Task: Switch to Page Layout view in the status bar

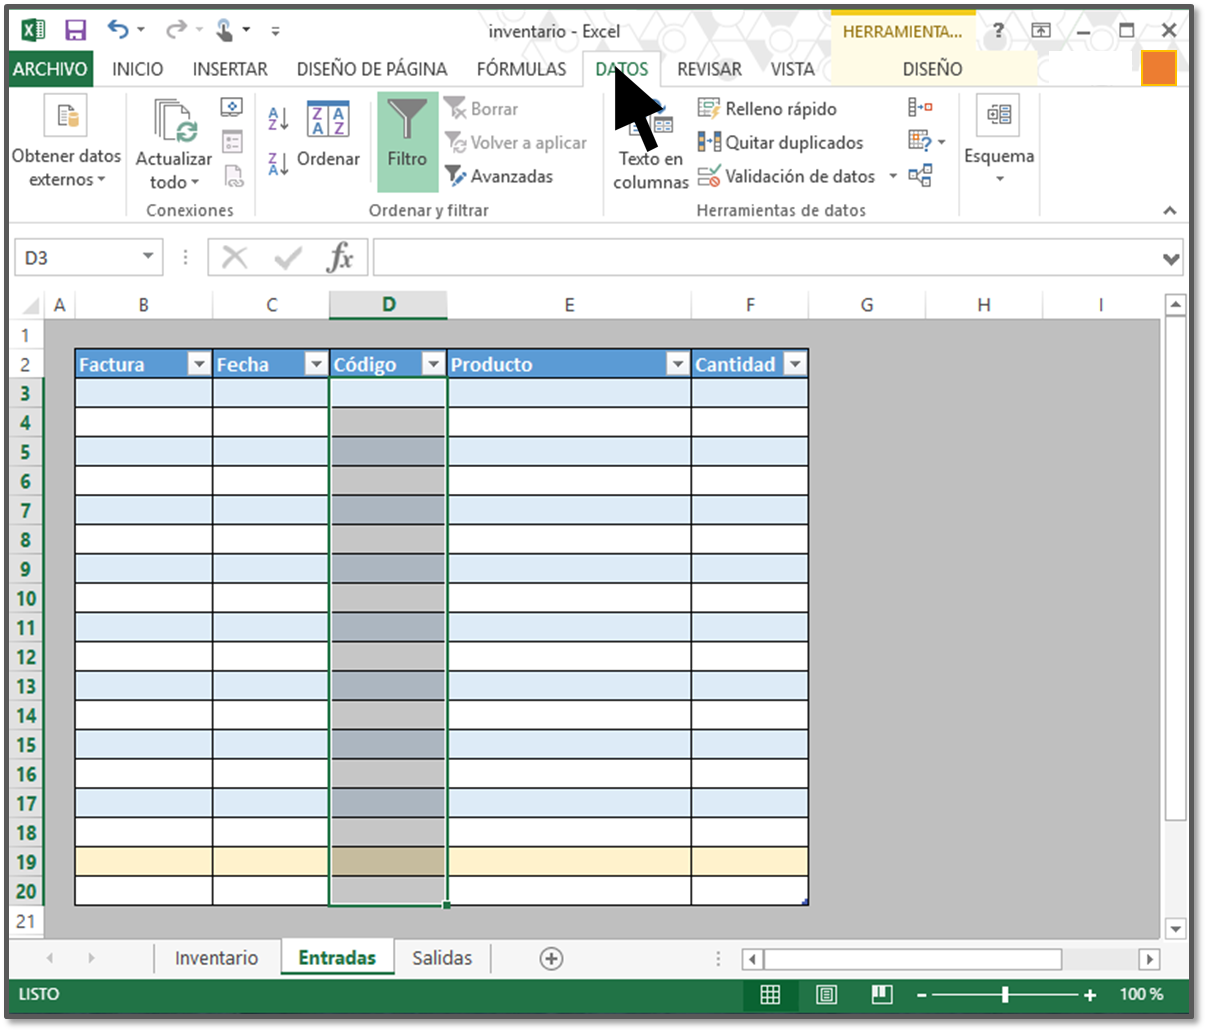Action: (826, 995)
